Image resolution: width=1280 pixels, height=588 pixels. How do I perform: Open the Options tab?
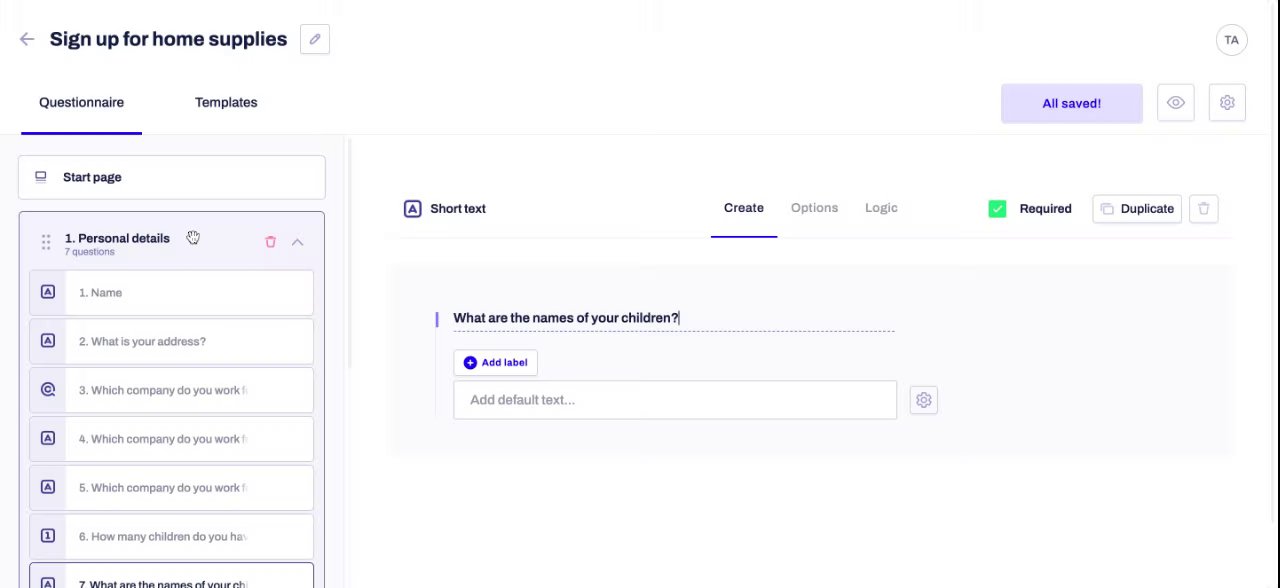[814, 208]
